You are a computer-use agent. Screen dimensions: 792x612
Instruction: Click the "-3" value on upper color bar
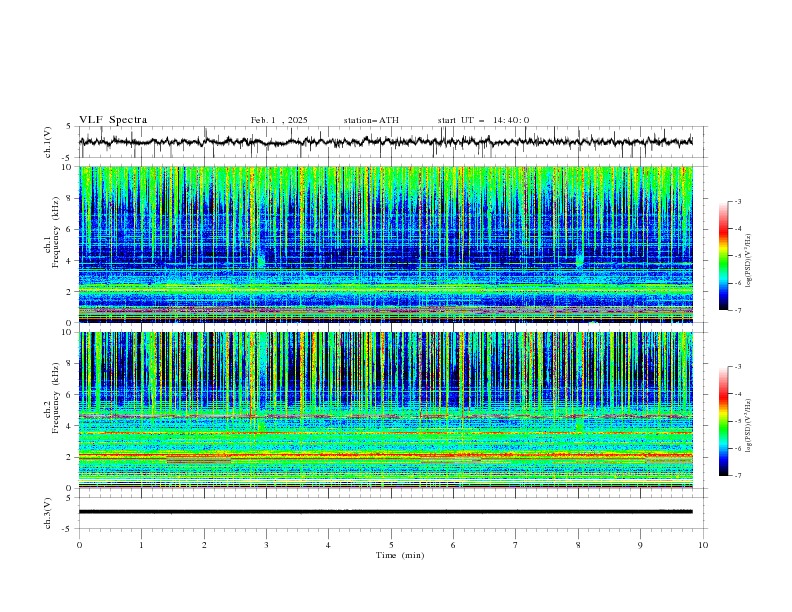pos(737,201)
